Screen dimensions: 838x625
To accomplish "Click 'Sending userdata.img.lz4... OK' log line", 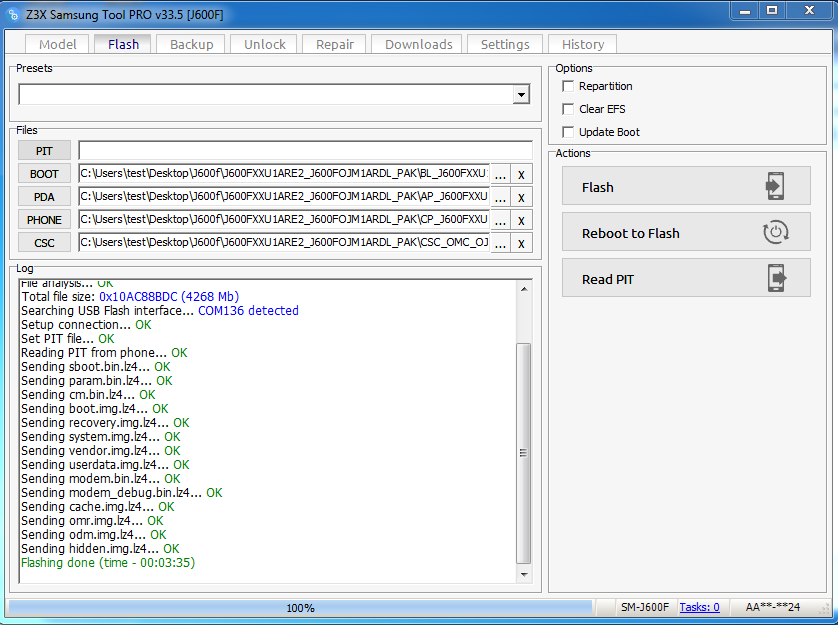I will tap(105, 465).
